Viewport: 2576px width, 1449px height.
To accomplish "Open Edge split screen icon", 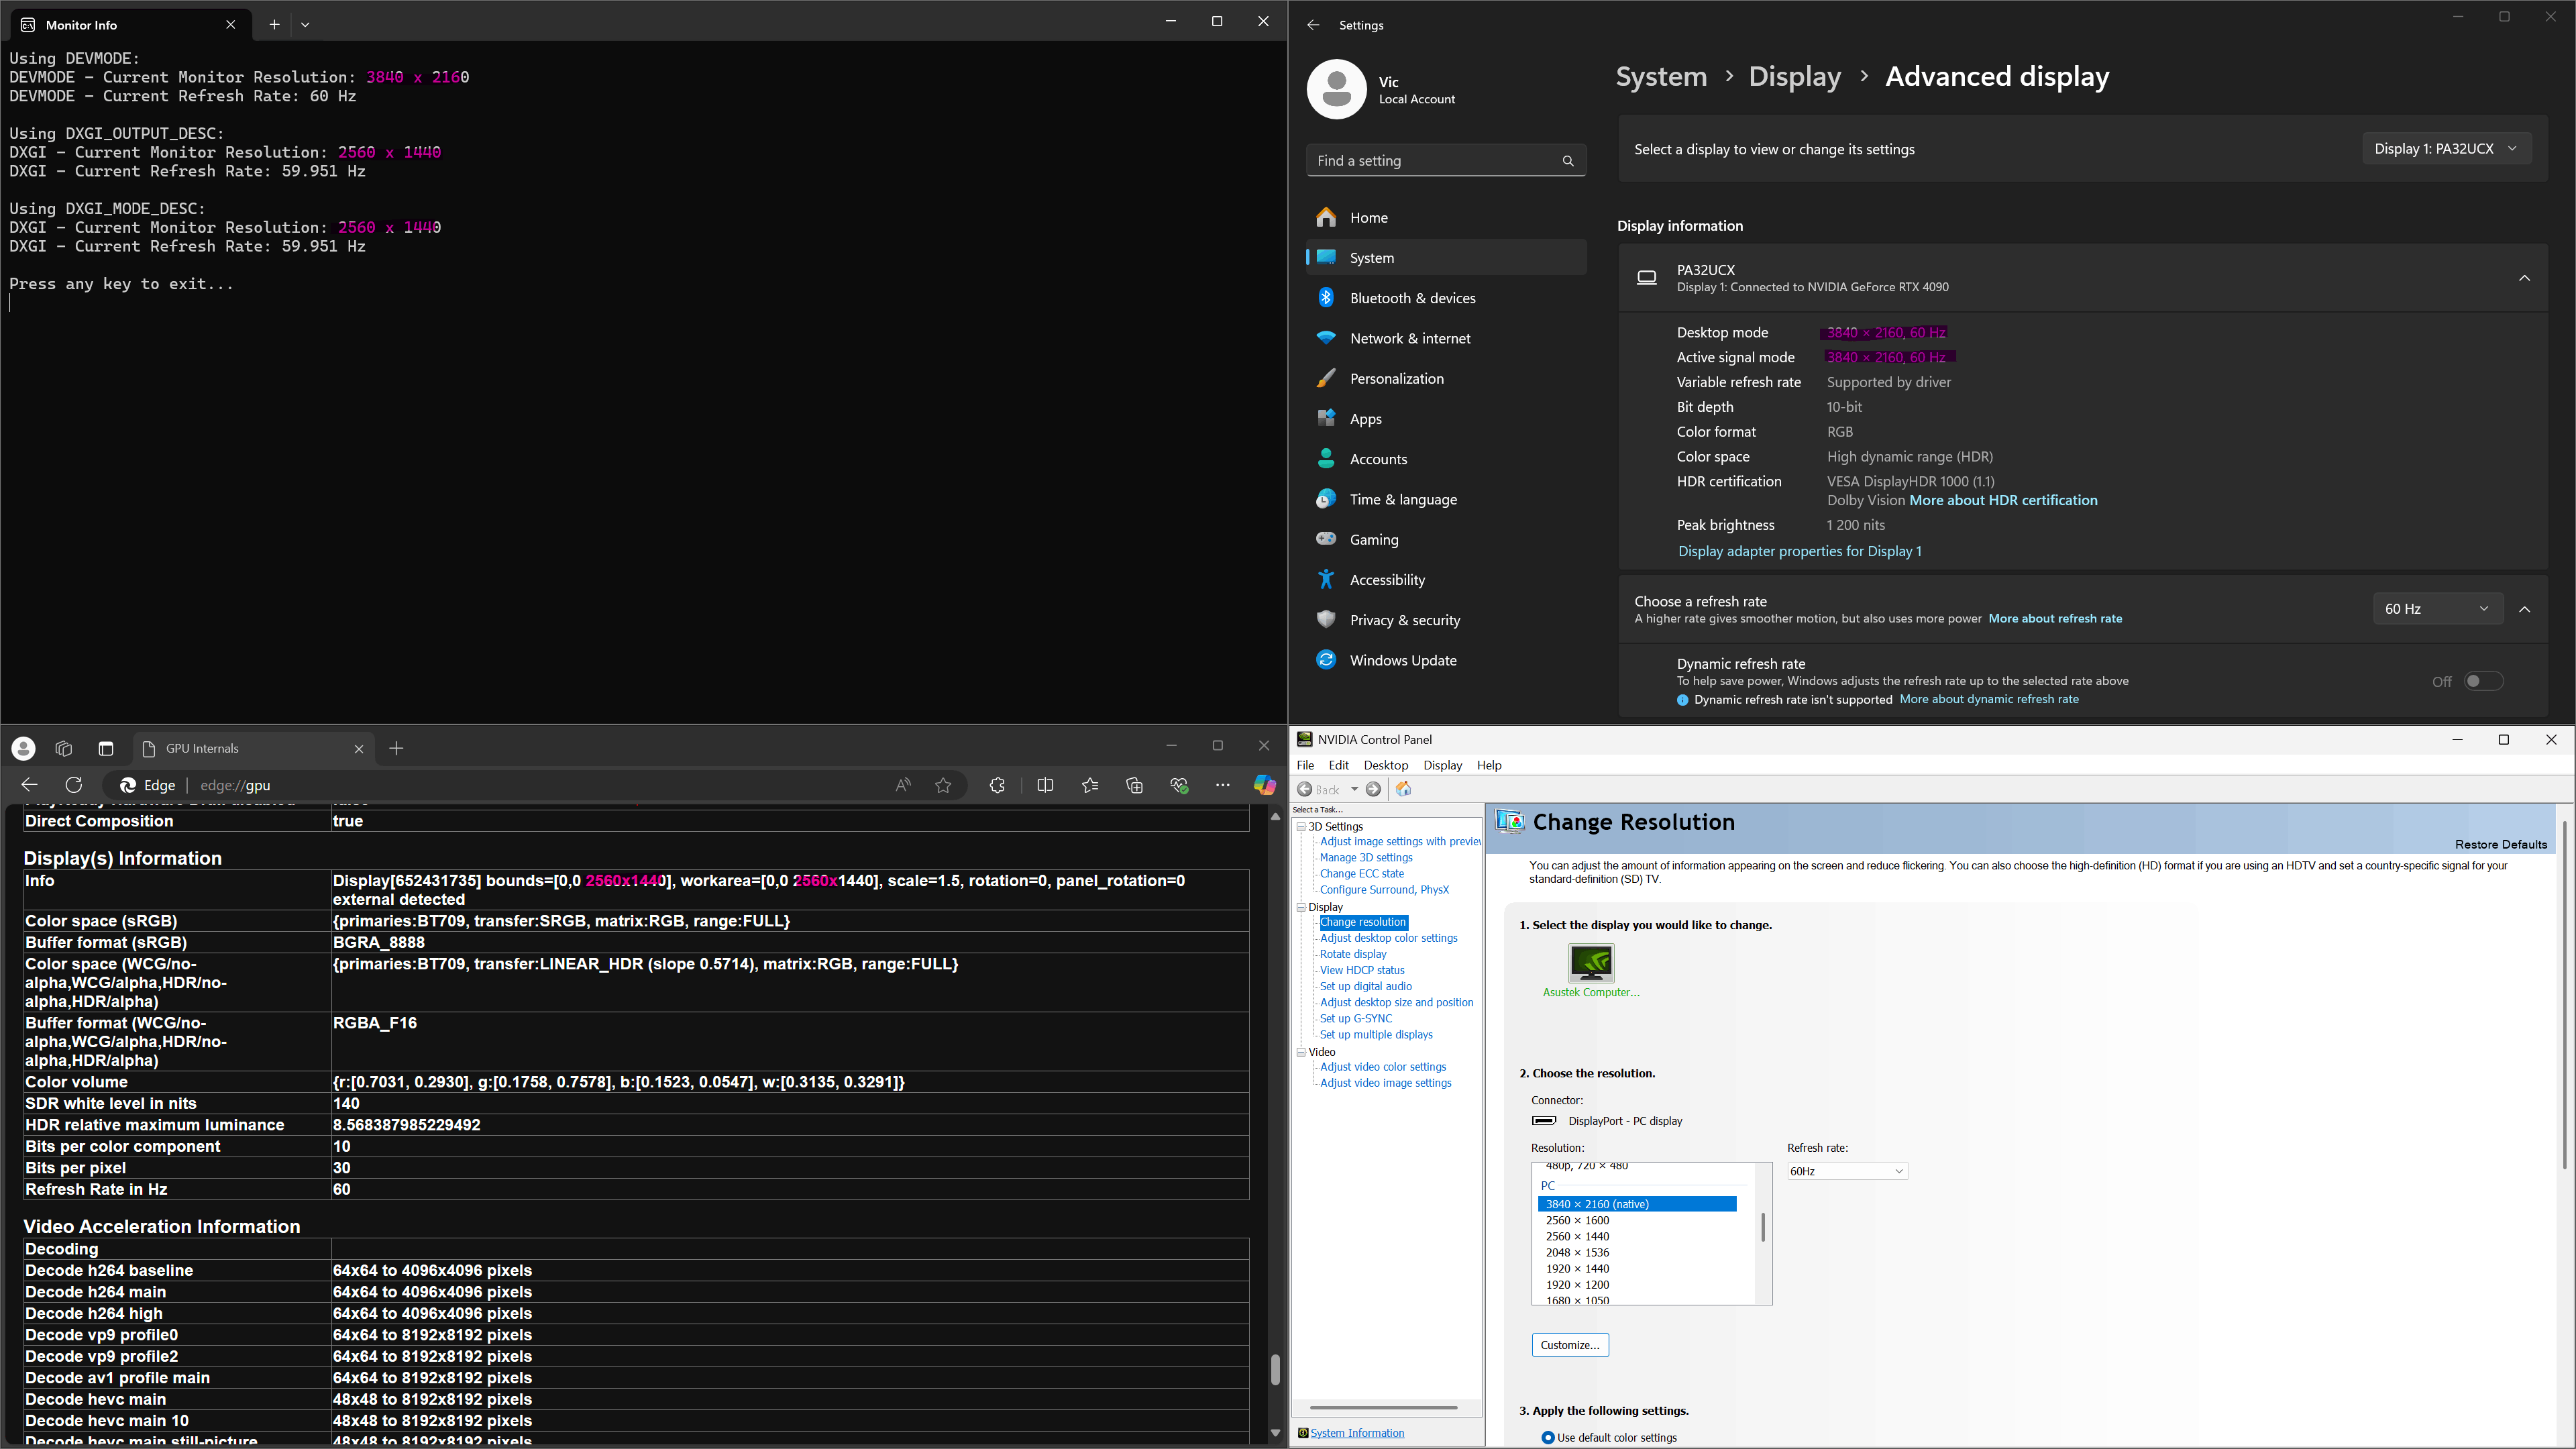I will click(1045, 785).
